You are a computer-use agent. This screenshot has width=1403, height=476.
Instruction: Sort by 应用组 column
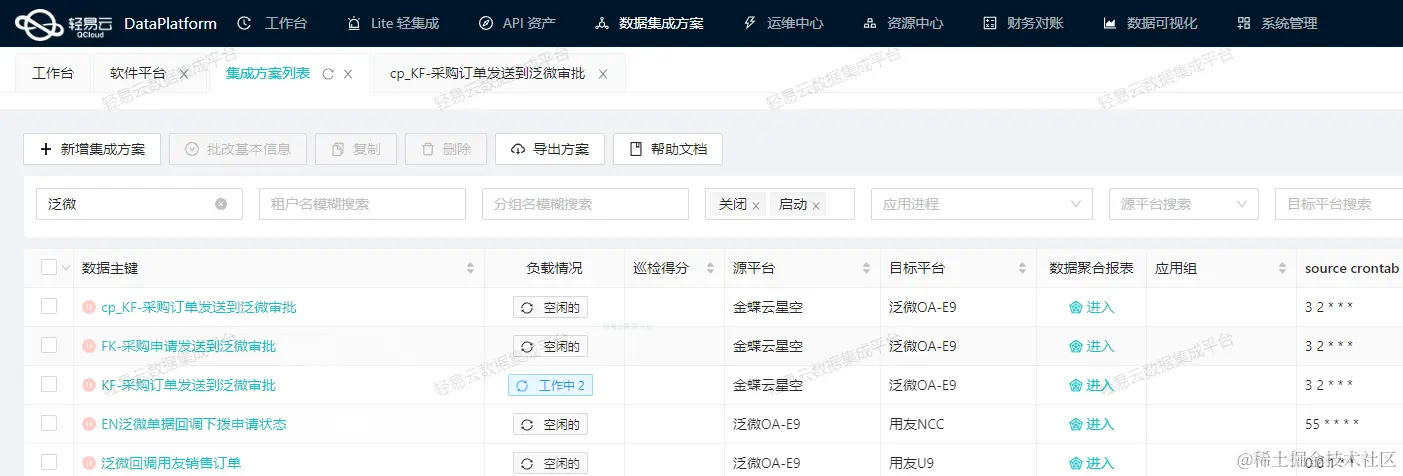1282,268
